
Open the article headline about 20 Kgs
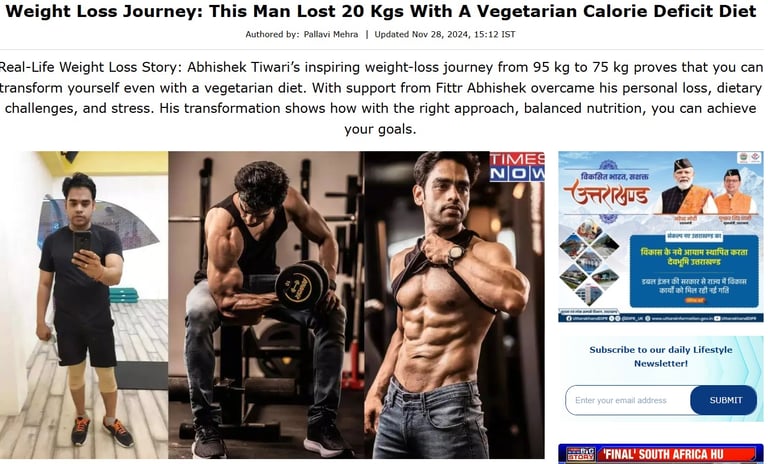coord(381,11)
